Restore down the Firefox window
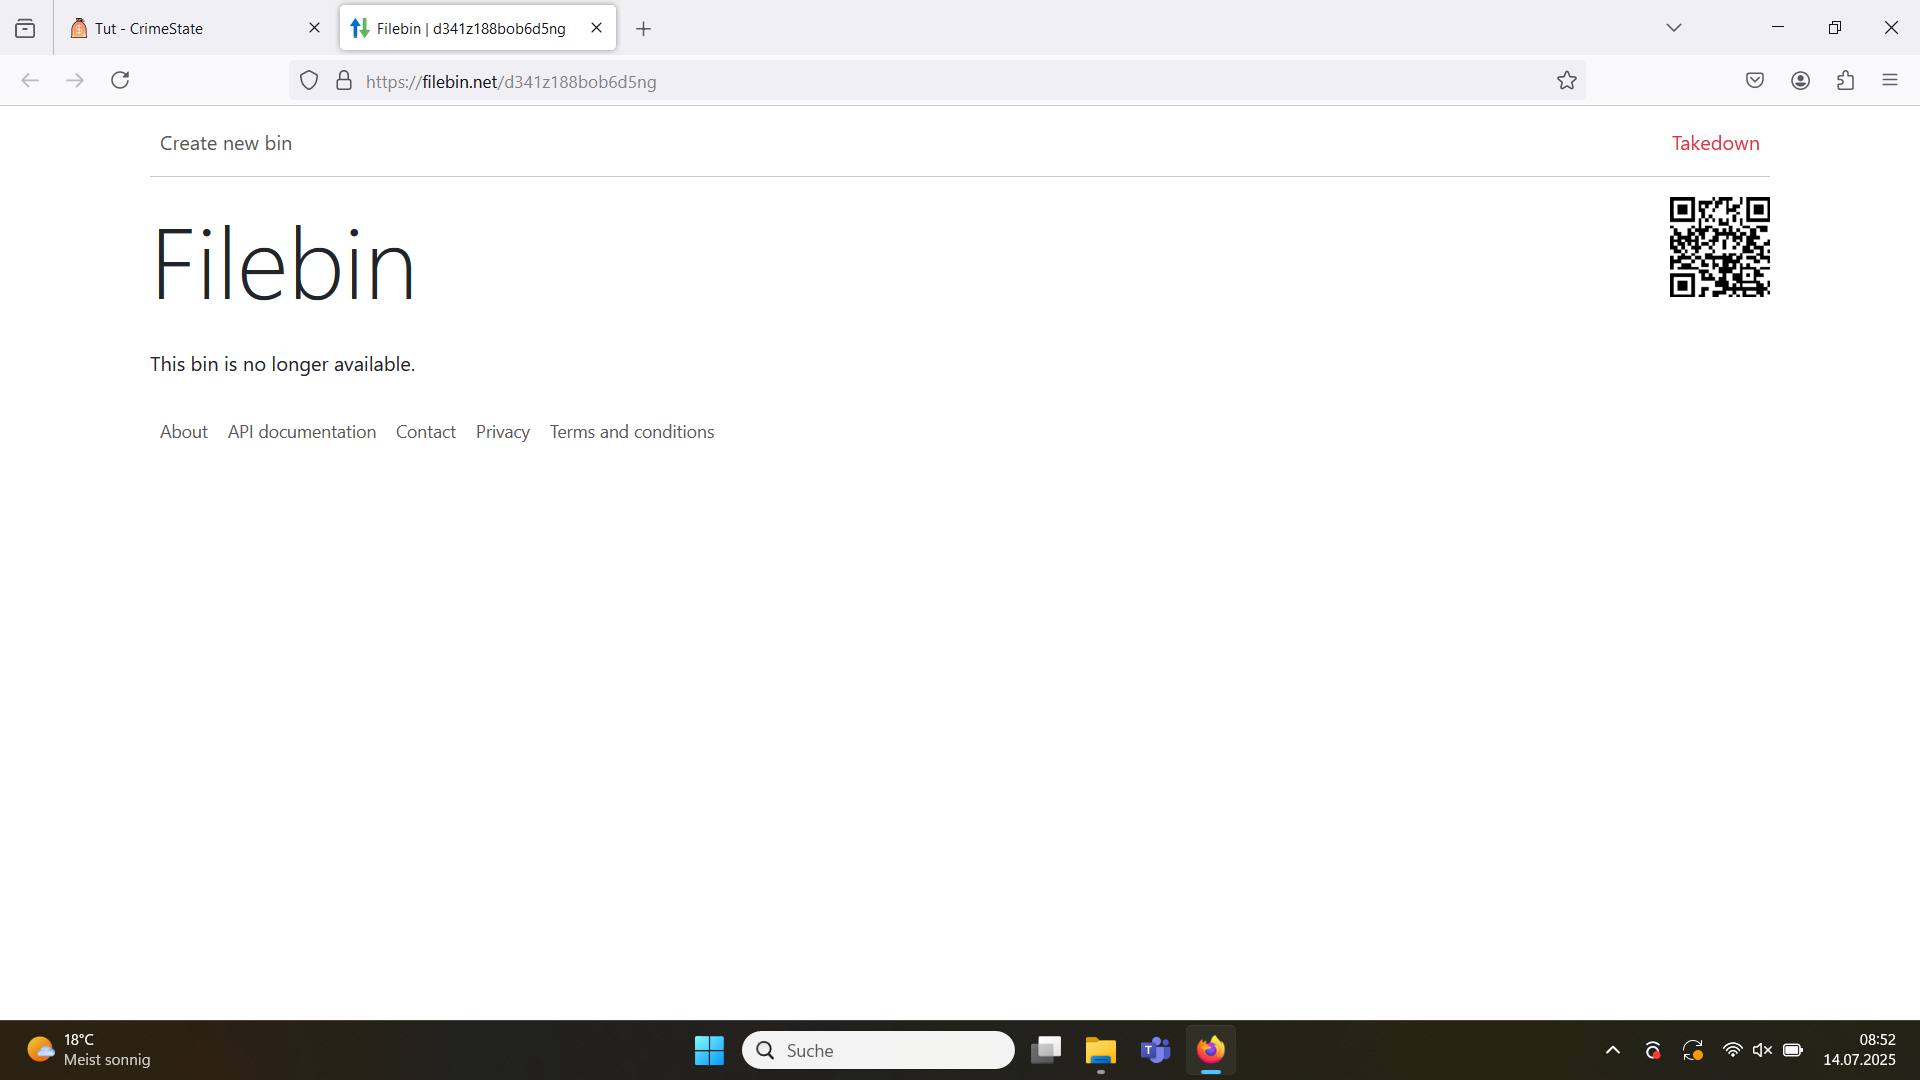This screenshot has height=1080, width=1920. 1835,28
